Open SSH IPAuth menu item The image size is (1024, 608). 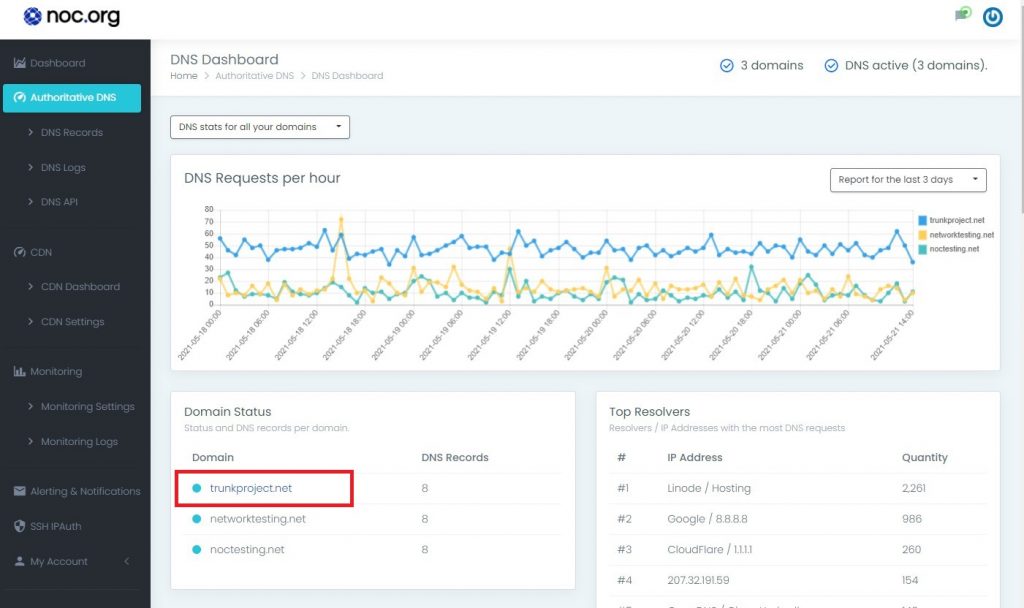pyautogui.click(x=56, y=526)
